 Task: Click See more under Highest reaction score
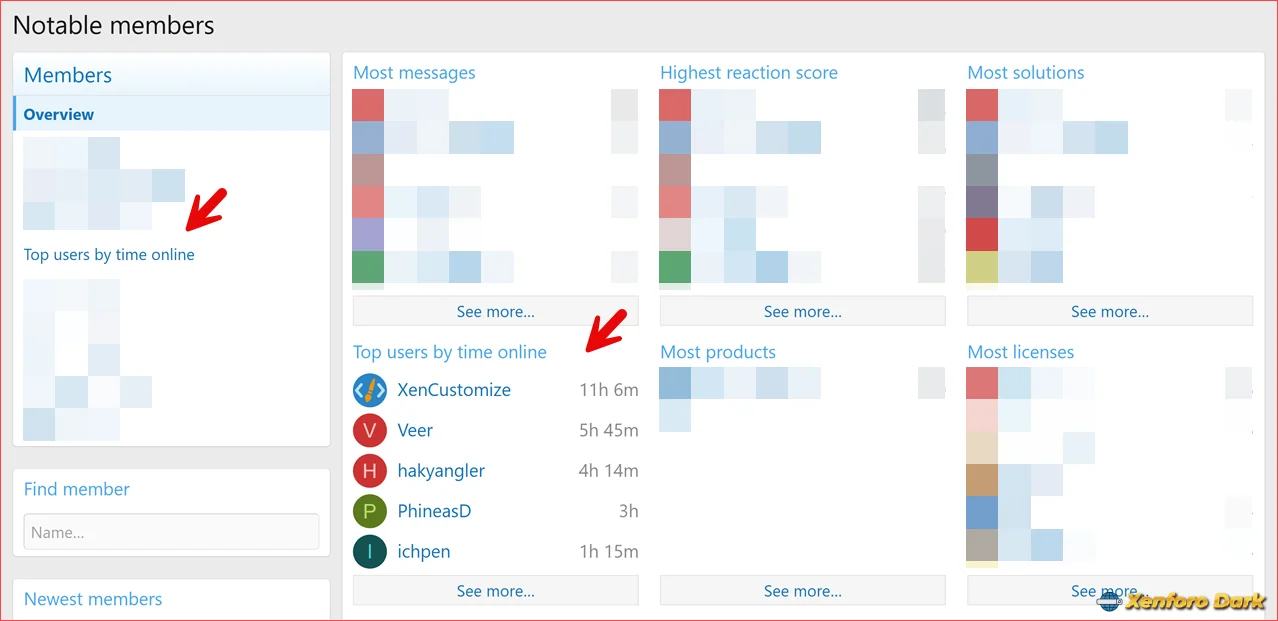803,311
